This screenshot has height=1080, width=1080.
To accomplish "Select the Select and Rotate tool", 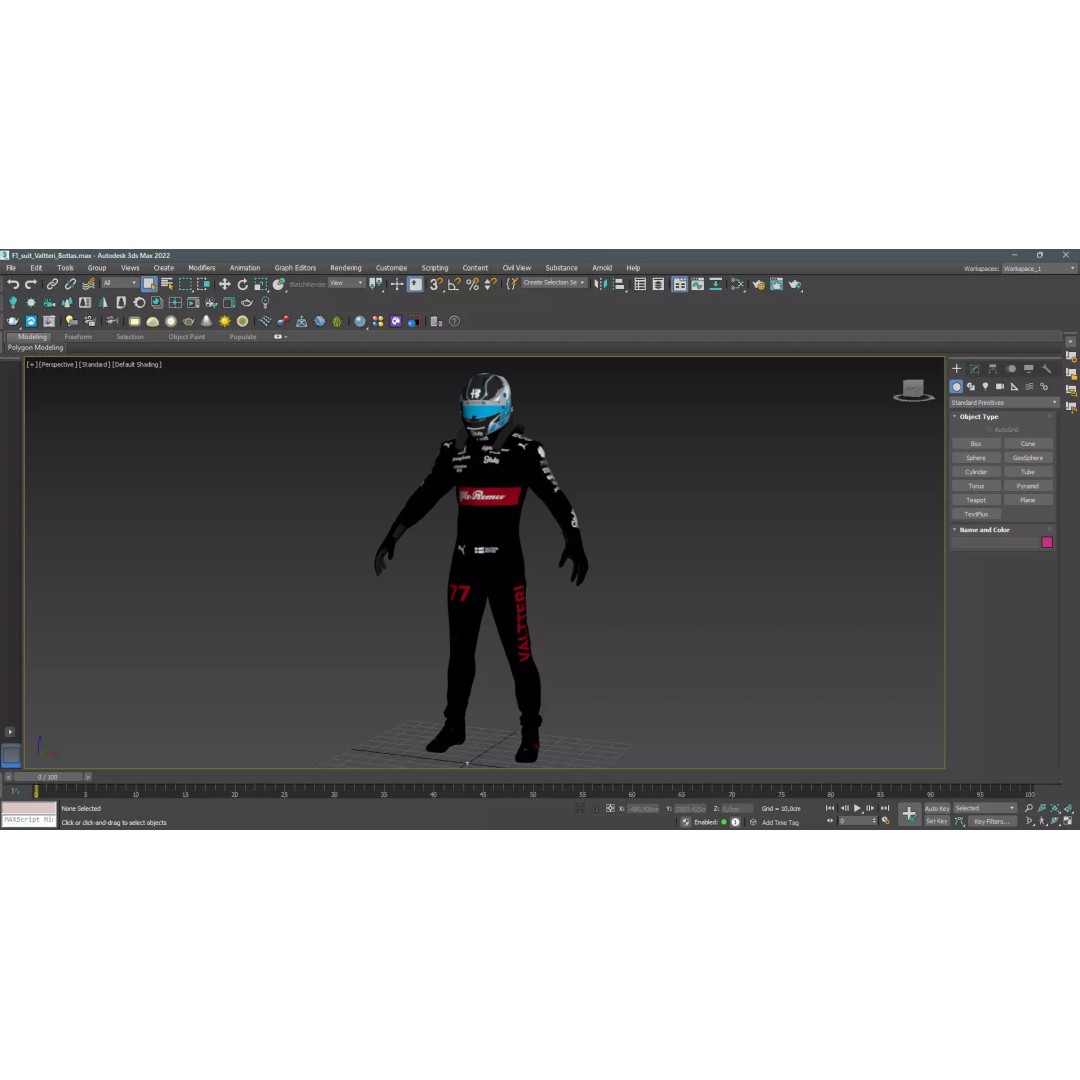I will 242,285.
